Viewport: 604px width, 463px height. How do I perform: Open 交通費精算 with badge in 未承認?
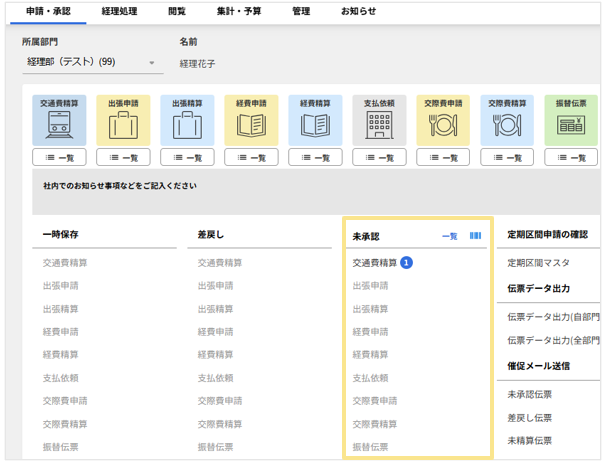pos(375,263)
